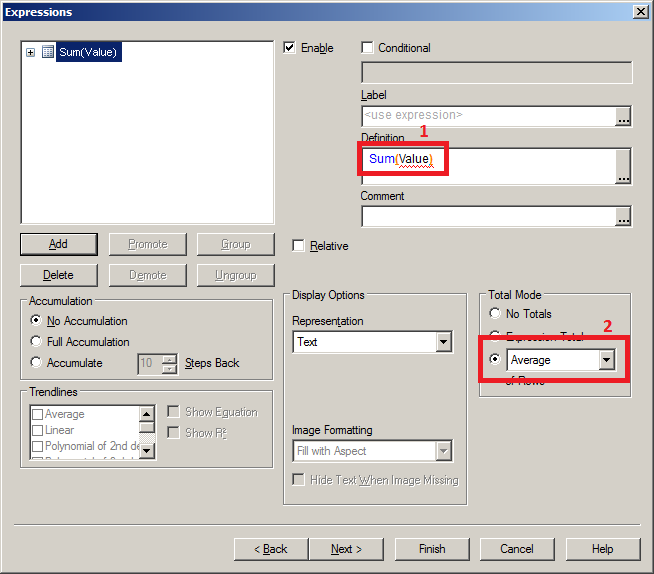Click the Label input field
The width and height of the screenshot is (654, 574).
point(488,116)
